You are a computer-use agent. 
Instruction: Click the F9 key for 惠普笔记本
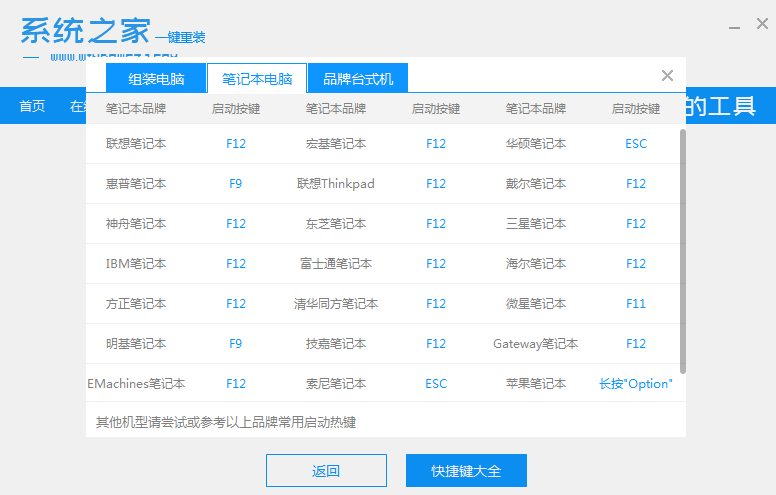click(x=236, y=184)
